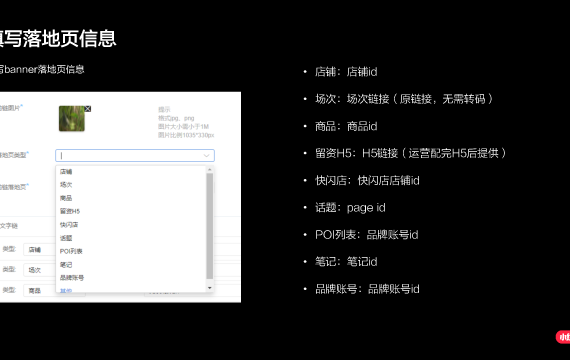Open the 类型 field showing 商品
Image resolution: width=570 pixels, height=360 pixels.
click(x=39, y=291)
